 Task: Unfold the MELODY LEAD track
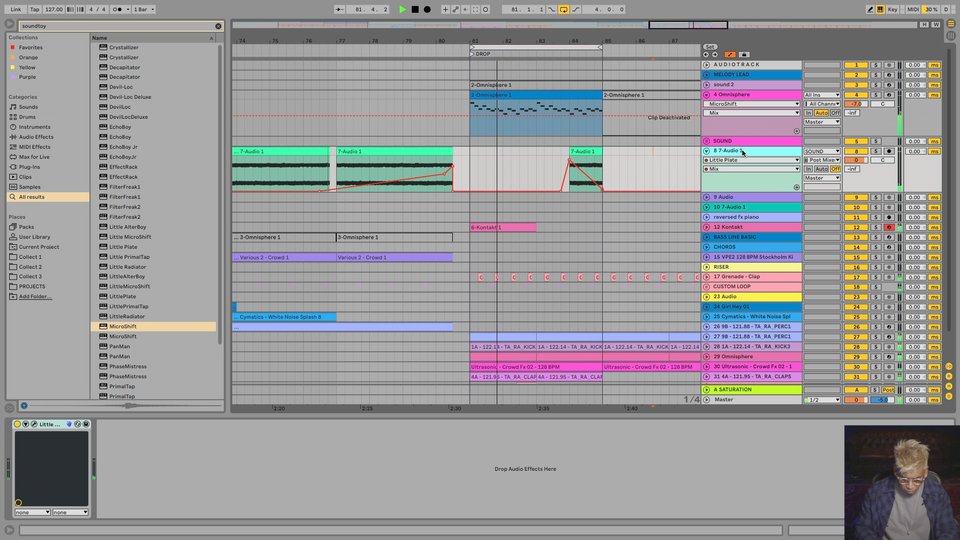(707, 75)
